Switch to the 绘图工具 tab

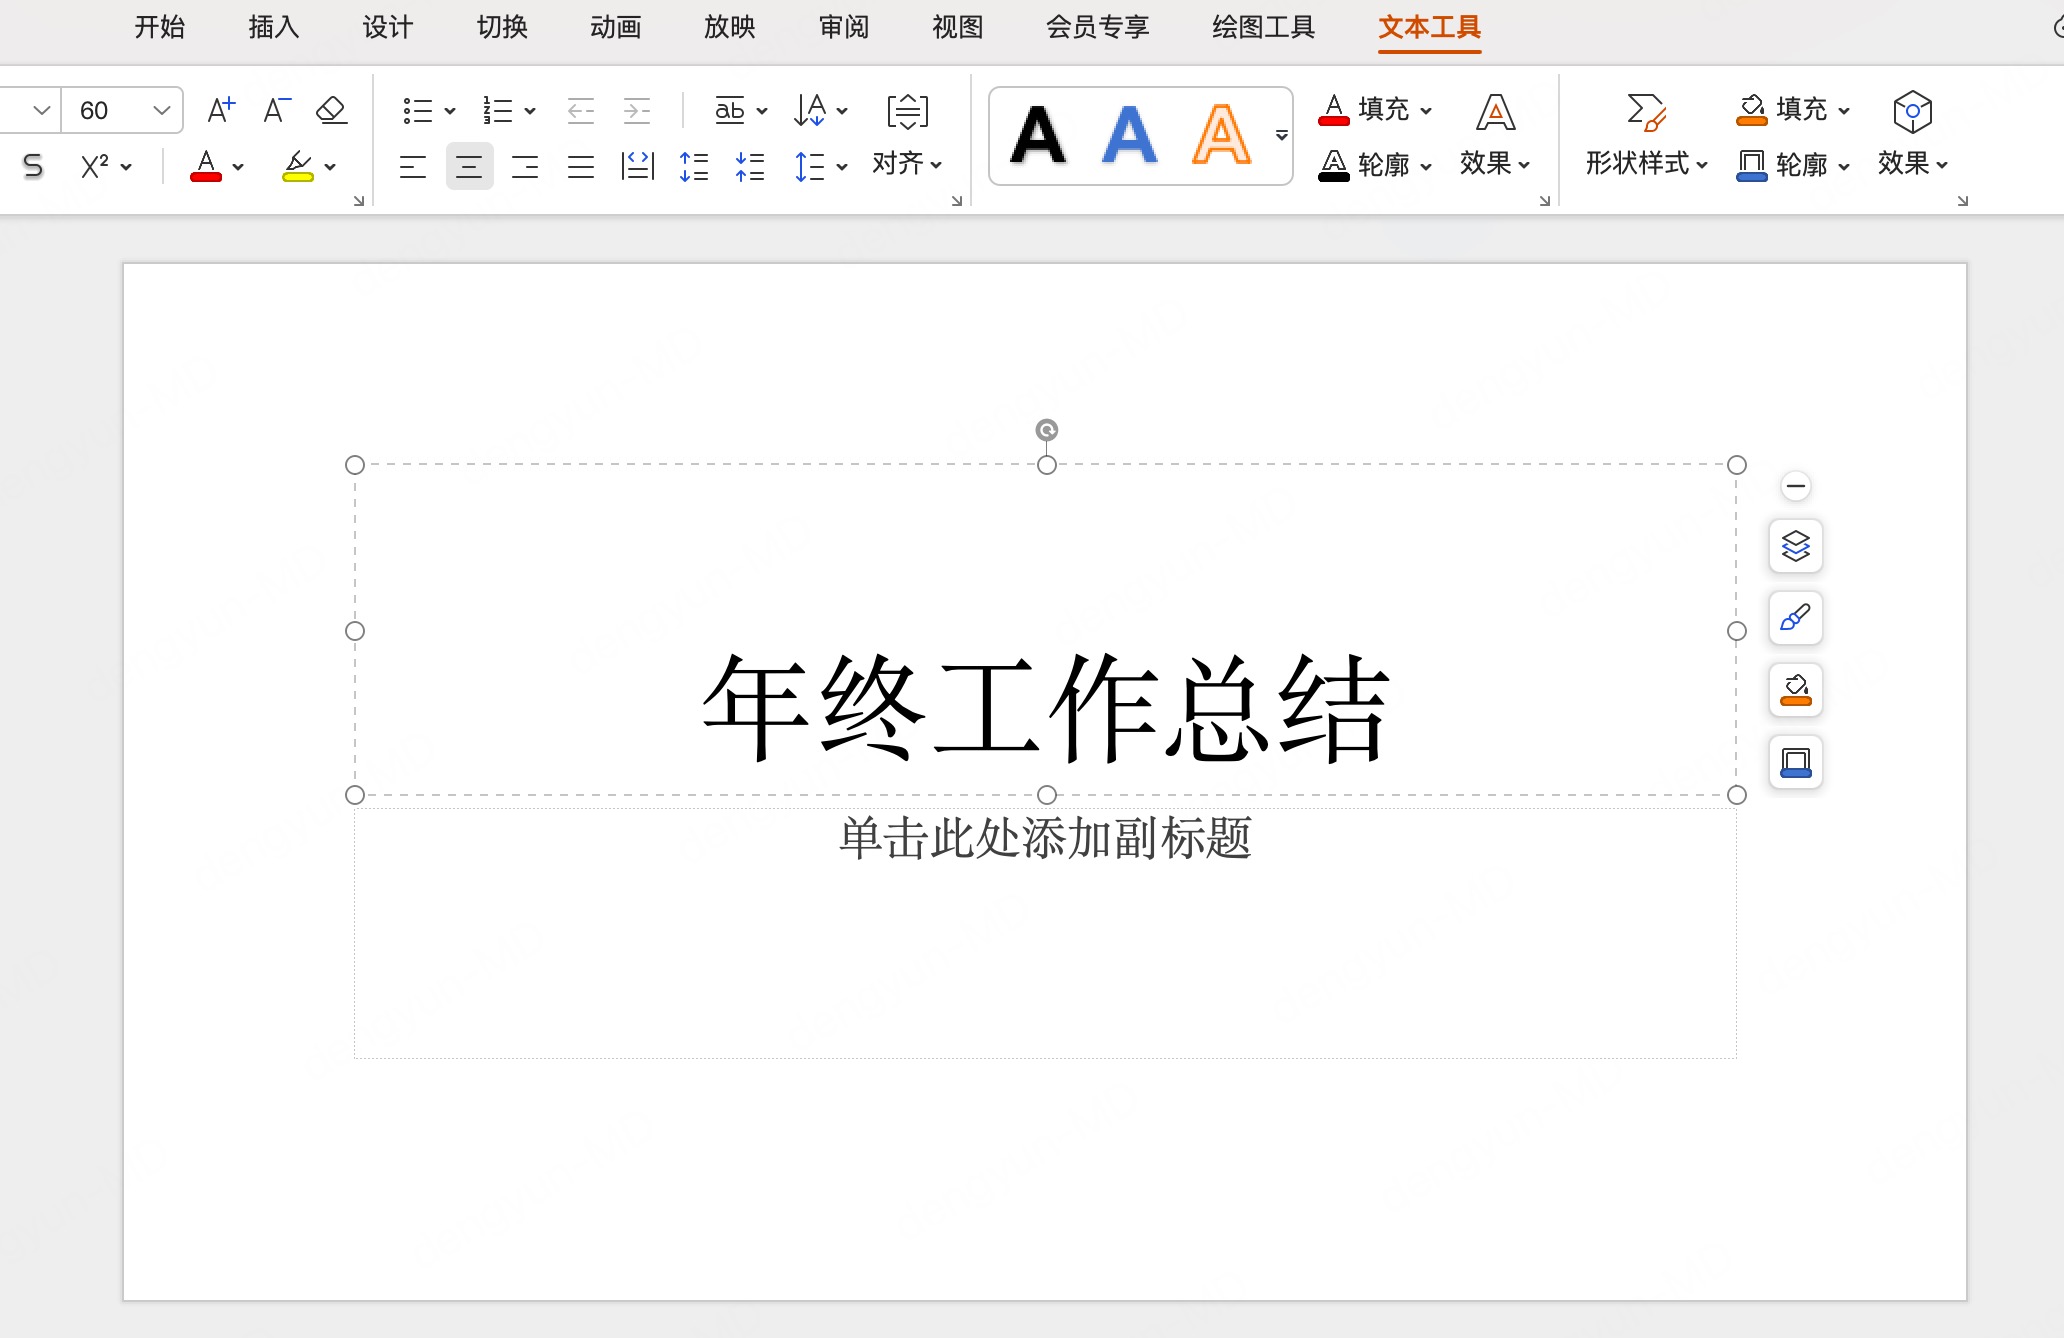click(x=1264, y=27)
